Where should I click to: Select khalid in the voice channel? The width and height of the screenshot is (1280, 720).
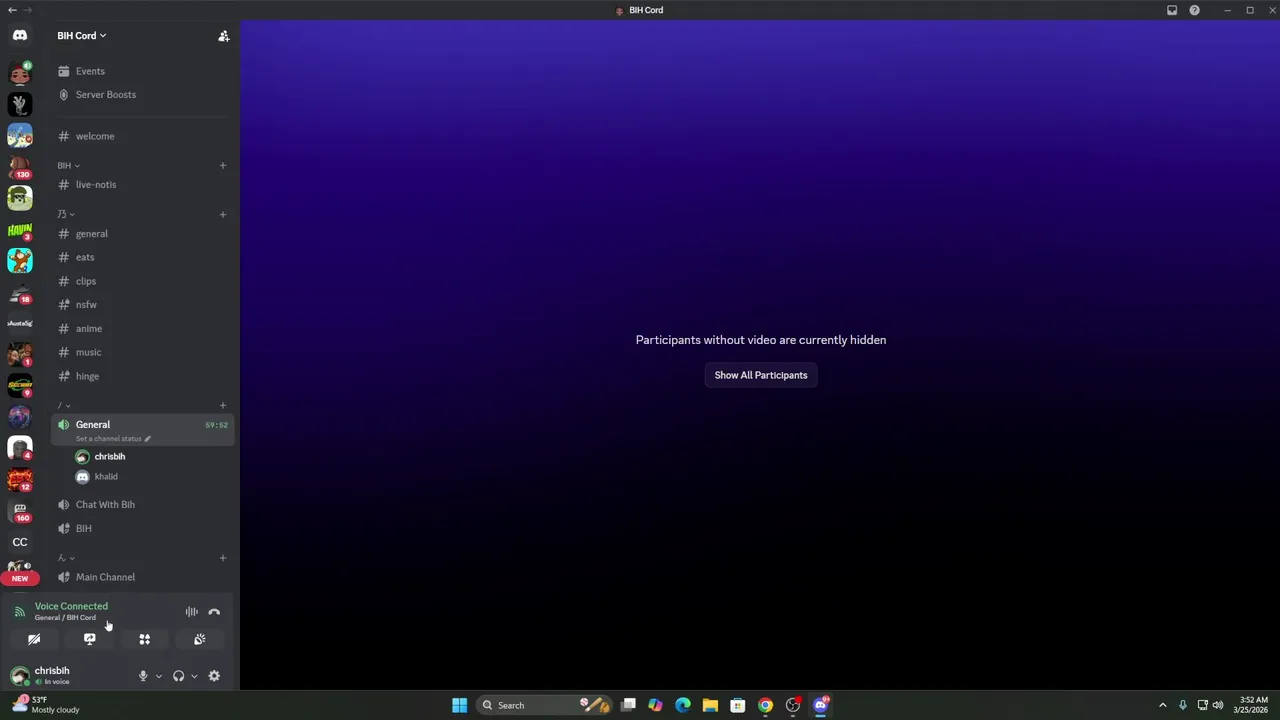coord(152,476)
